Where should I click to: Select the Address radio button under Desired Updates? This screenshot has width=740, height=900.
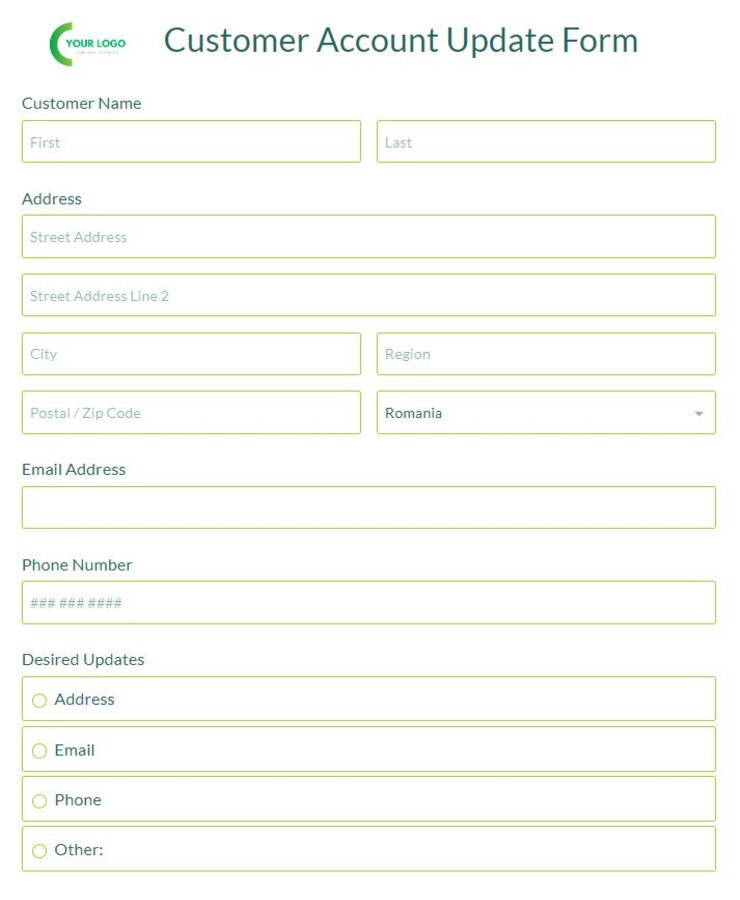coord(40,700)
